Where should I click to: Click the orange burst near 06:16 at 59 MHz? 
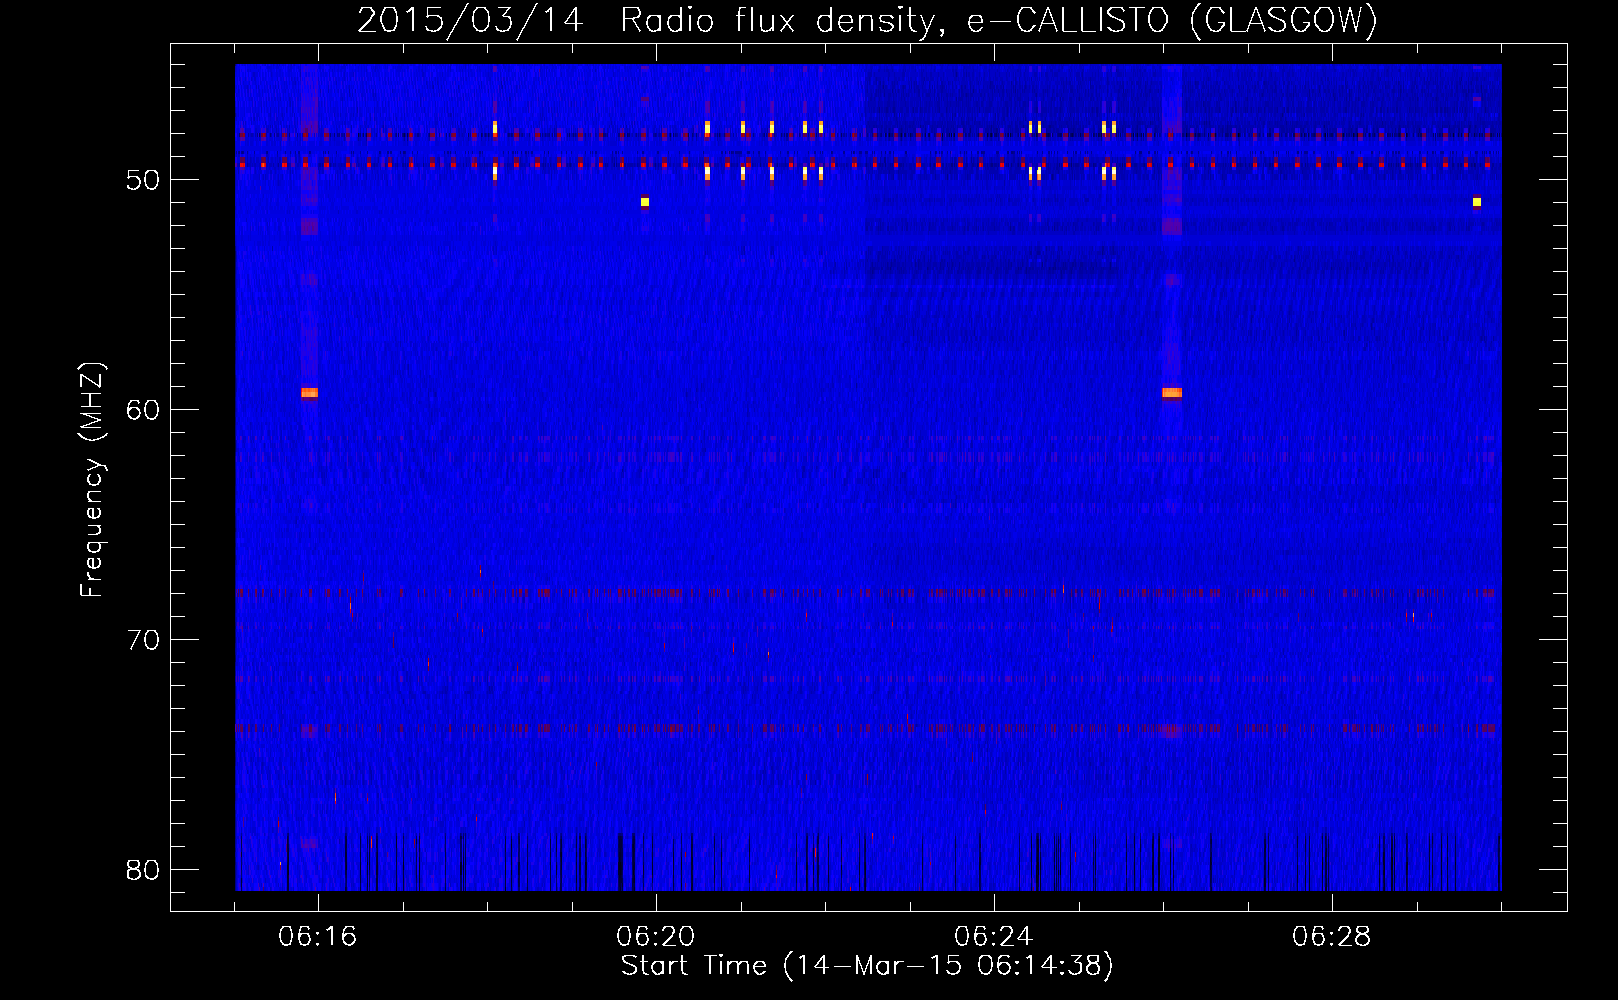click(x=309, y=393)
